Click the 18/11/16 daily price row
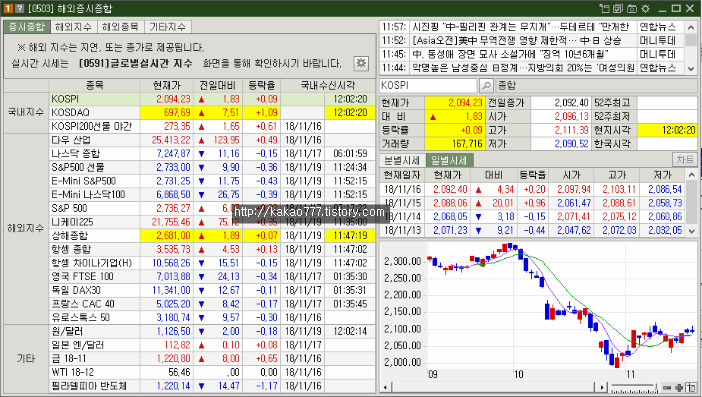Viewport: 702px width, 397px height. coord(533,189)
